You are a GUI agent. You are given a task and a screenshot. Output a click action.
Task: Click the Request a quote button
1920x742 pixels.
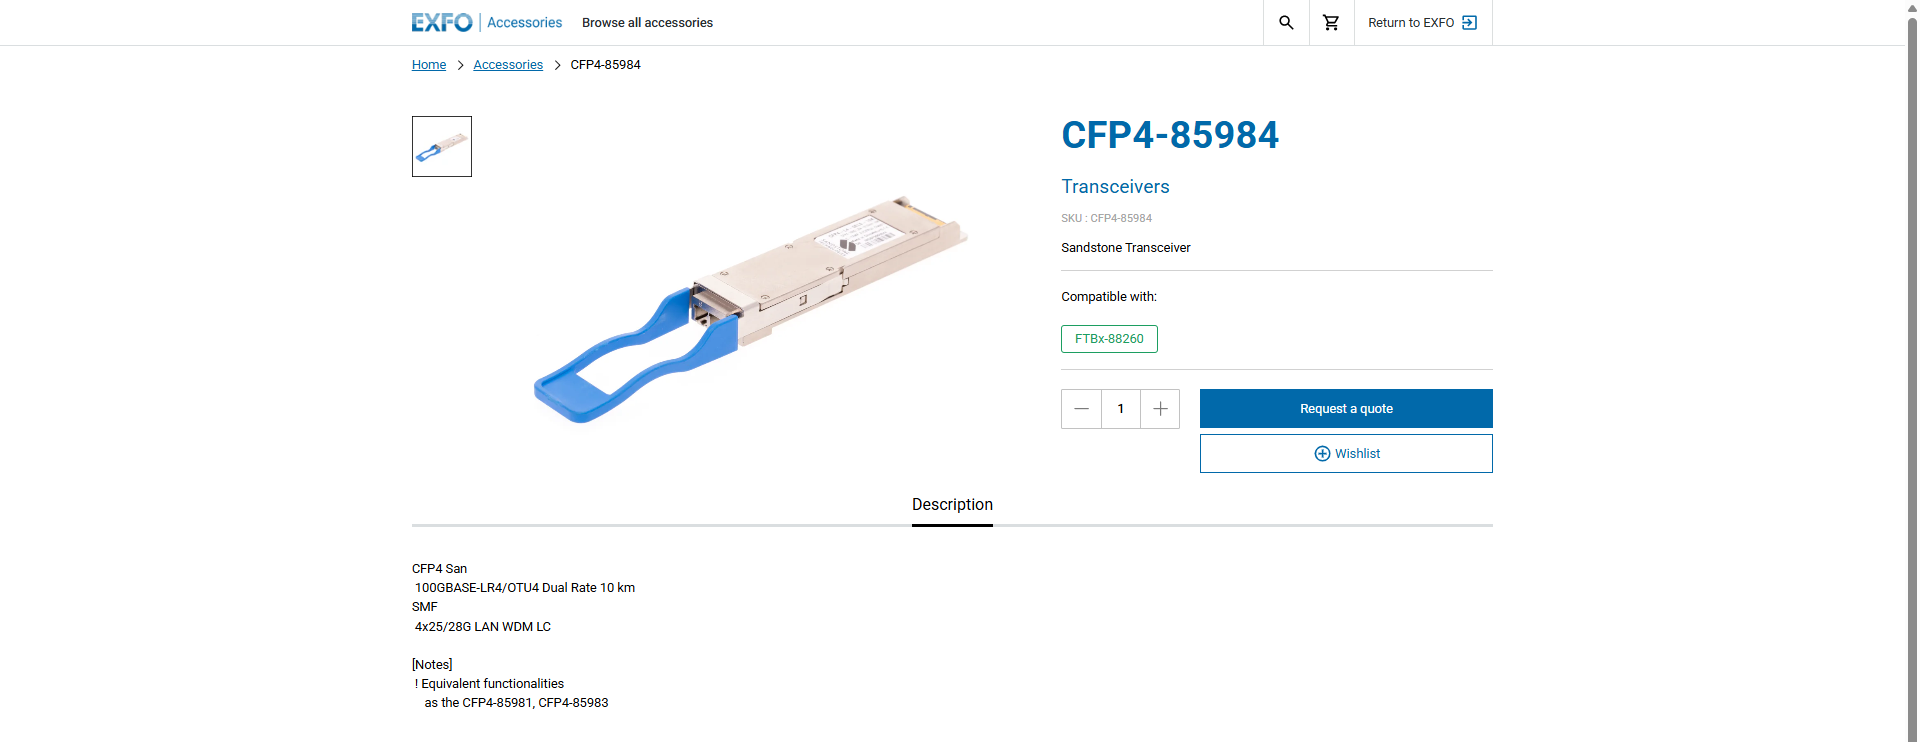coord(1346,409)
